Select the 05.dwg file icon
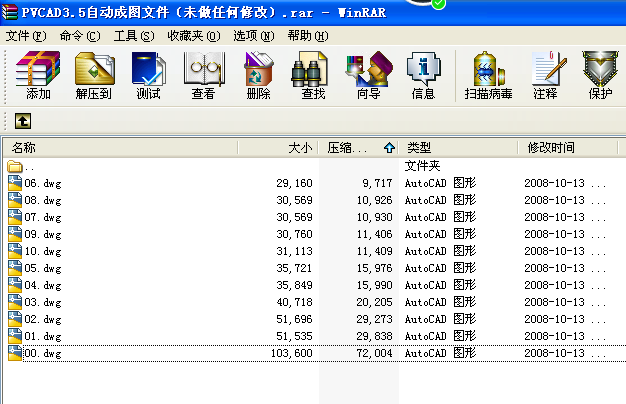This screenshot has width=626, height=404. click(x=15, y=268)
